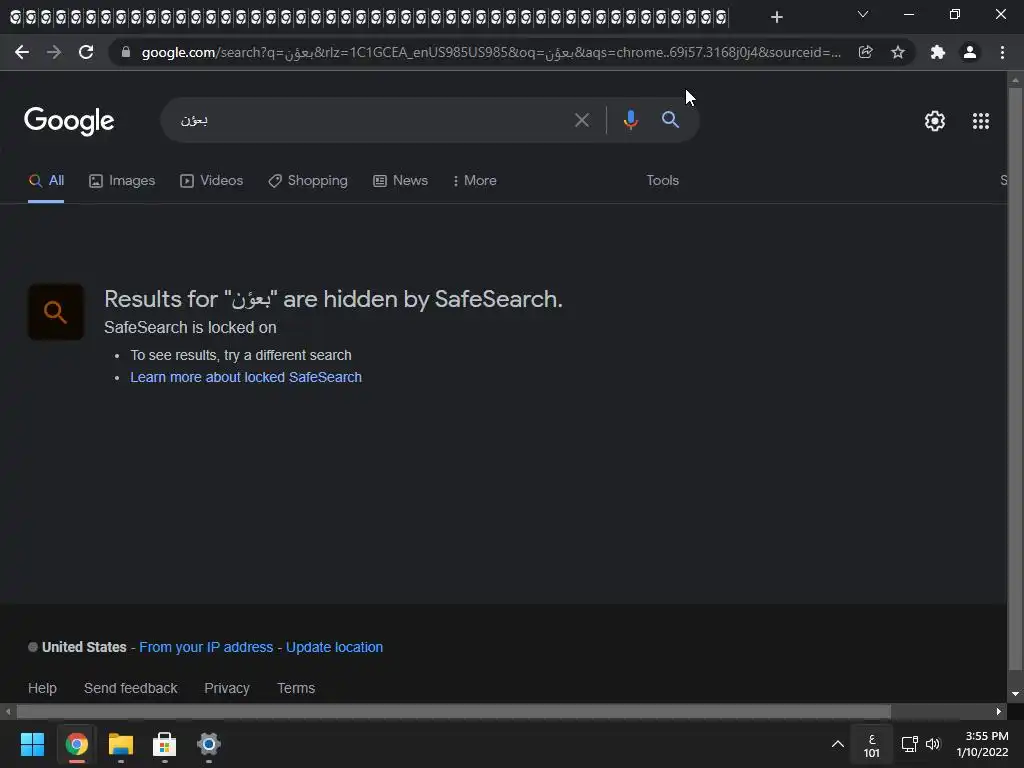Open Google settings gear
This screenshot has height=768, width=1024.
click(x=935, y=121)
